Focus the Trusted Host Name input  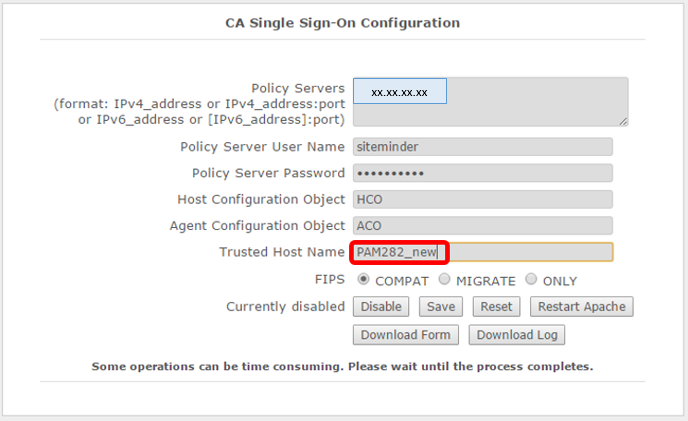click(481, 252)
